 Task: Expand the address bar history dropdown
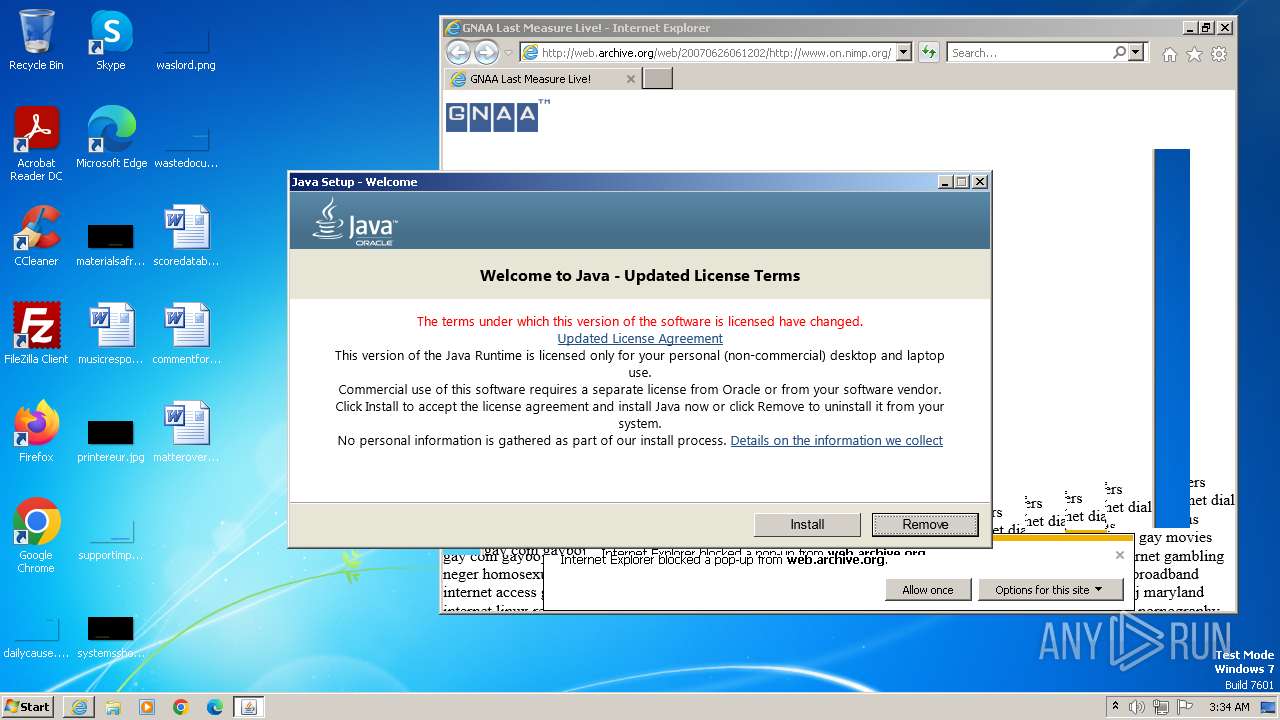[904, 53]
